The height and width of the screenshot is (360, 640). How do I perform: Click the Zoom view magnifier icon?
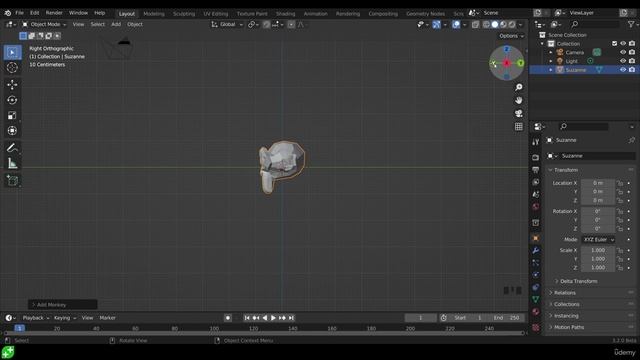point(518,87)
